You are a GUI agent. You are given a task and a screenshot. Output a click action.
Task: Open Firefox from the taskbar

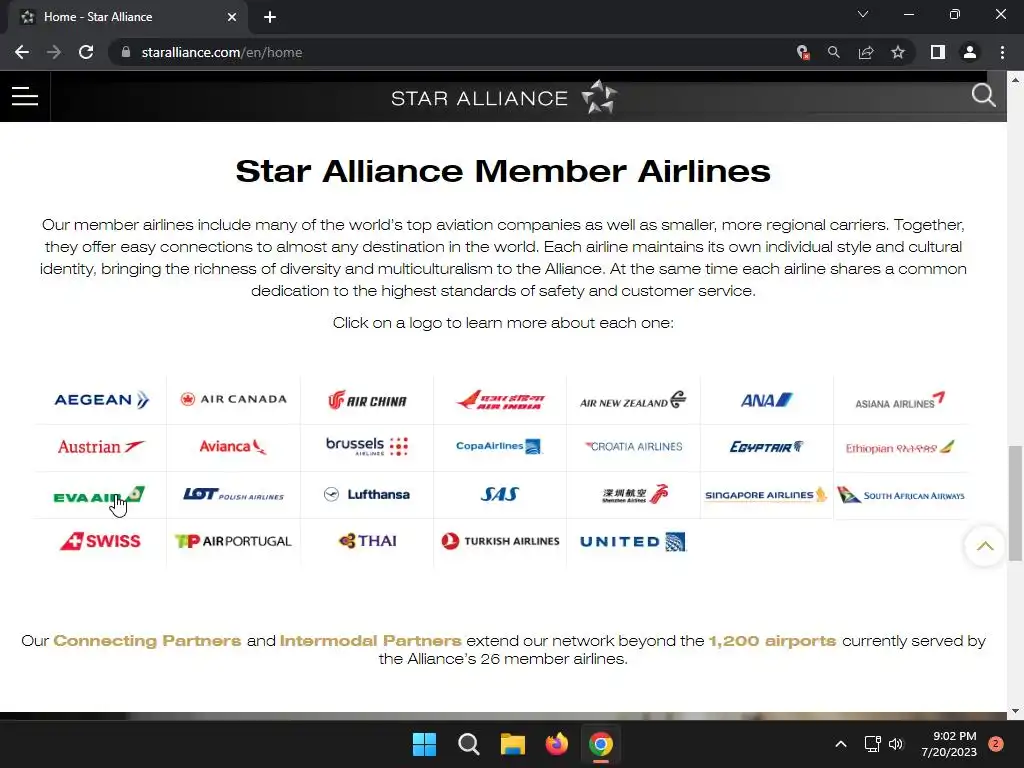pos(557,744)
